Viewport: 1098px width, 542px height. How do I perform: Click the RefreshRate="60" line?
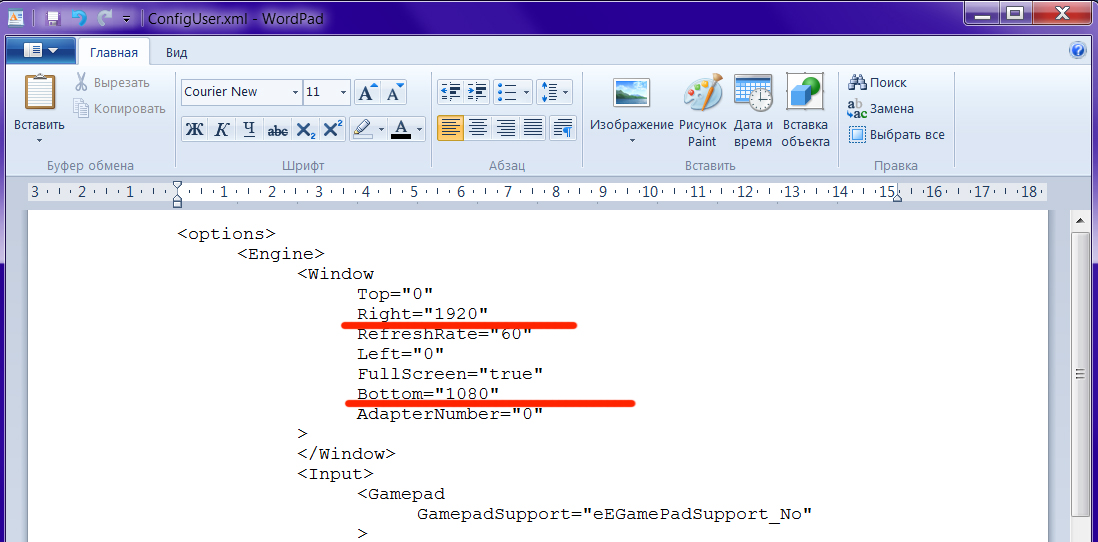445,333
